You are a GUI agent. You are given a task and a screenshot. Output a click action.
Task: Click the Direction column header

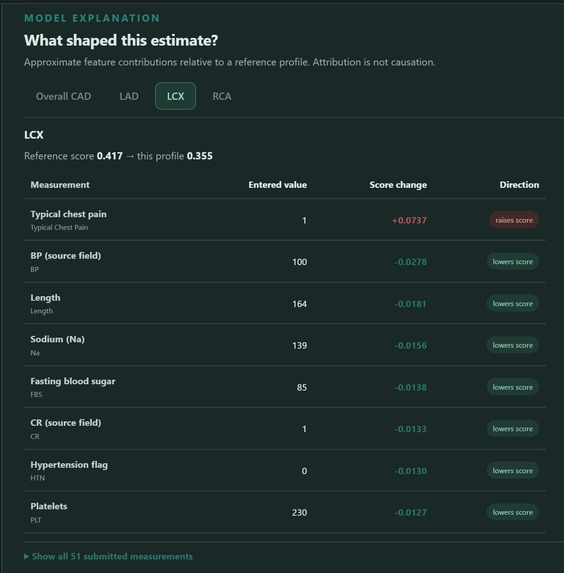click(519, 185)
